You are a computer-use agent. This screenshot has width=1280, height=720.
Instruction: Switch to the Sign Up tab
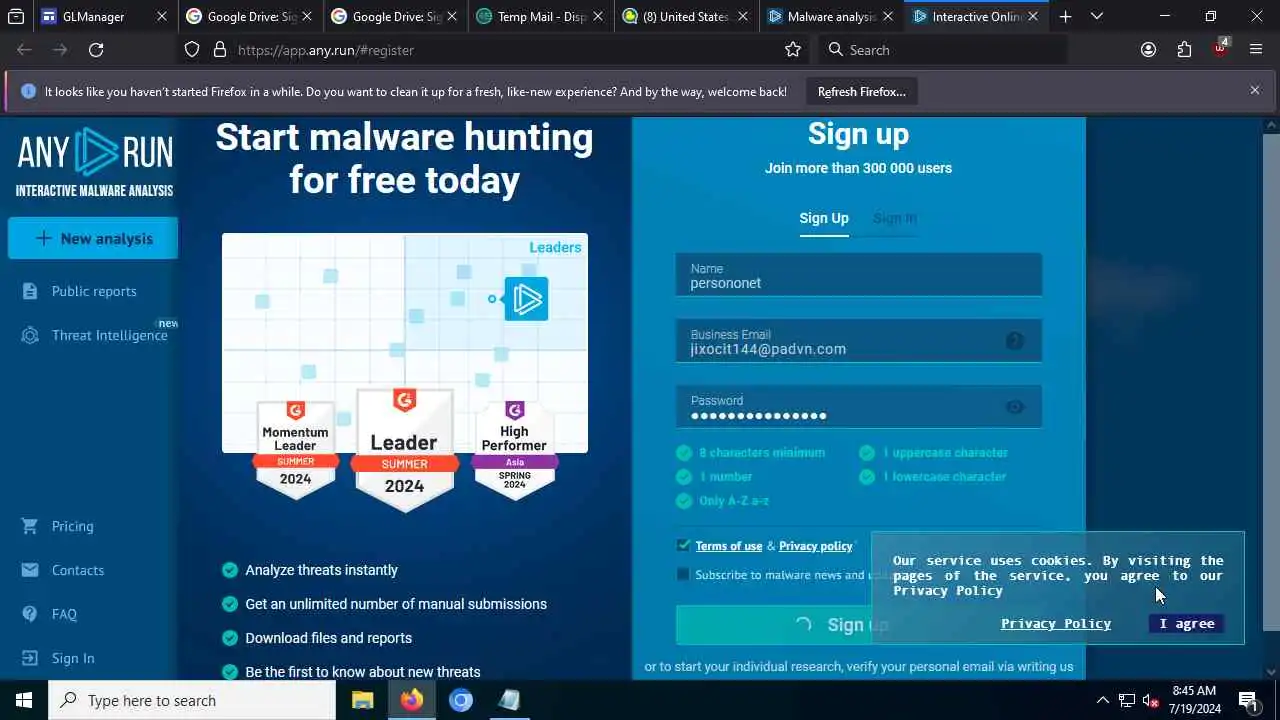[x=824, y=218]
